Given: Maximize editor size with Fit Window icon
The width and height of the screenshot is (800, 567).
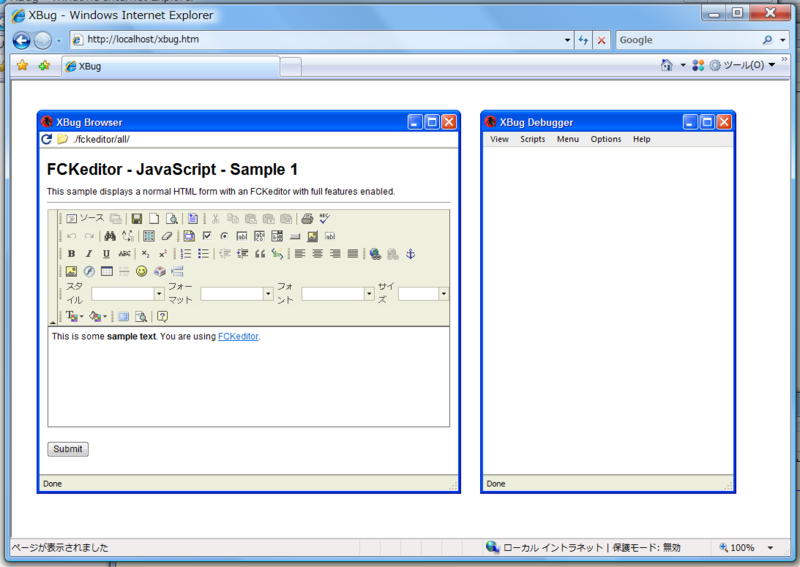Looking at the screenshot, I should point(123,316).
